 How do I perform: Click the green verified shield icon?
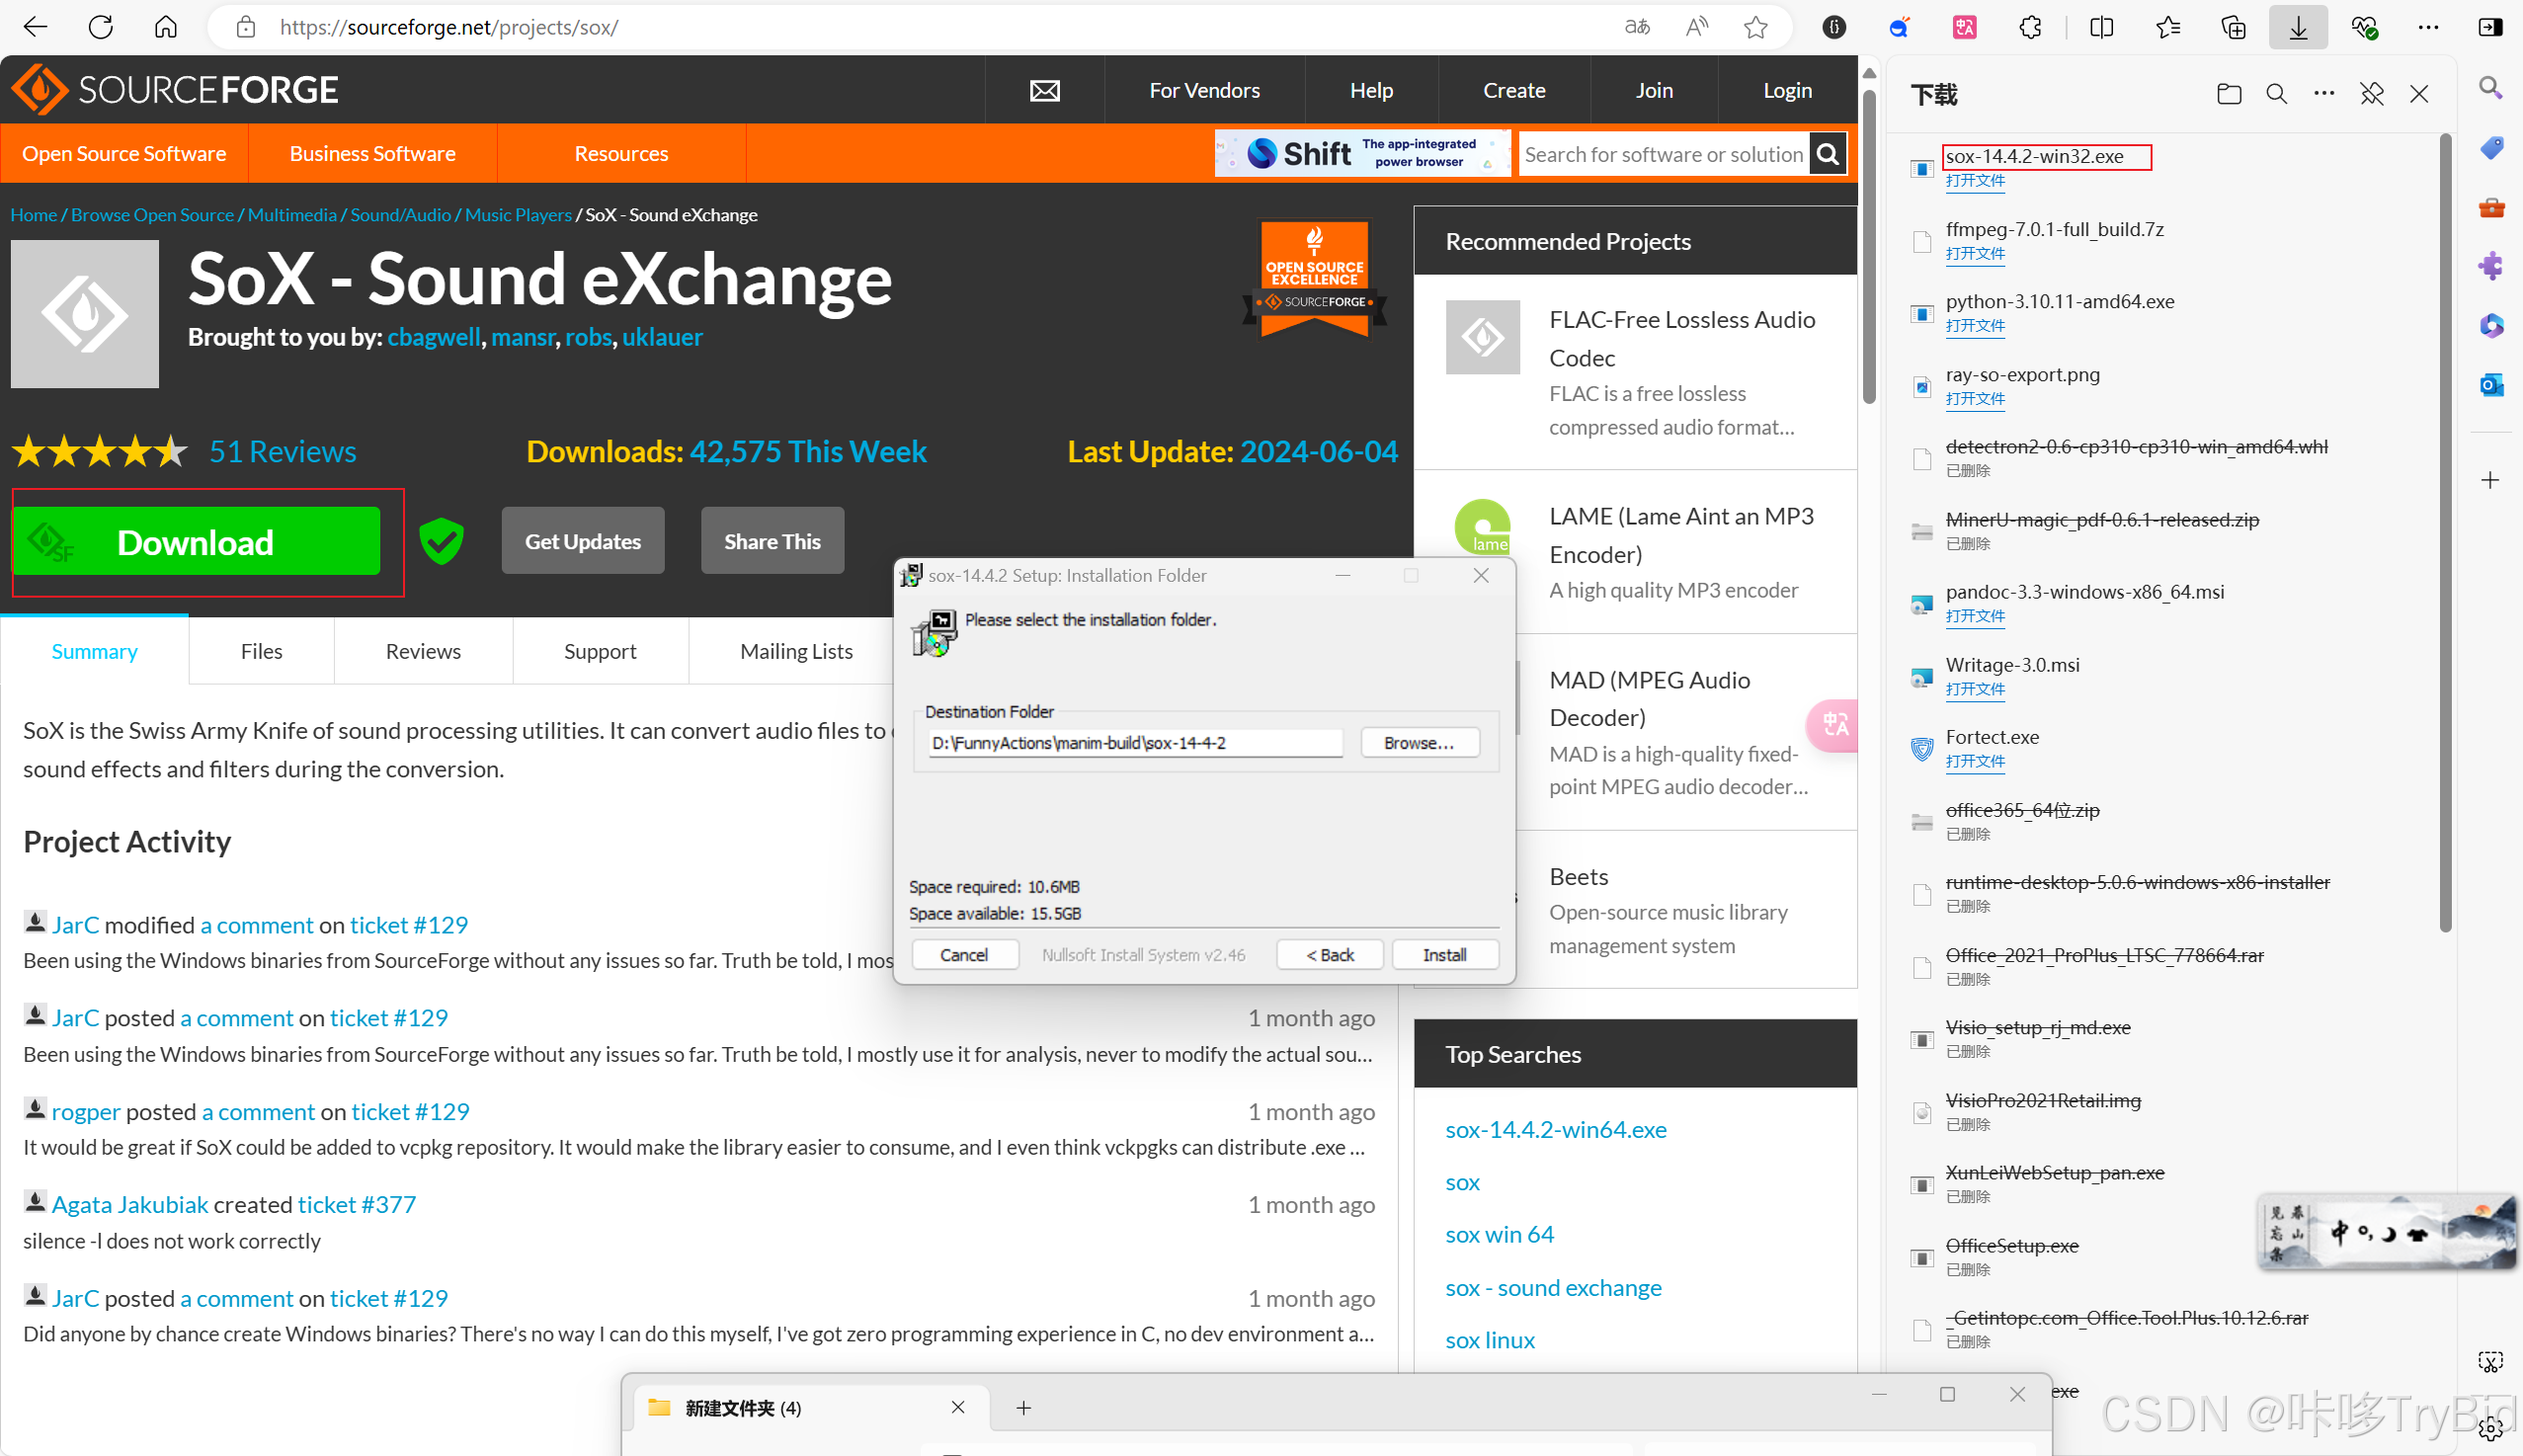(x=441, y=541)
